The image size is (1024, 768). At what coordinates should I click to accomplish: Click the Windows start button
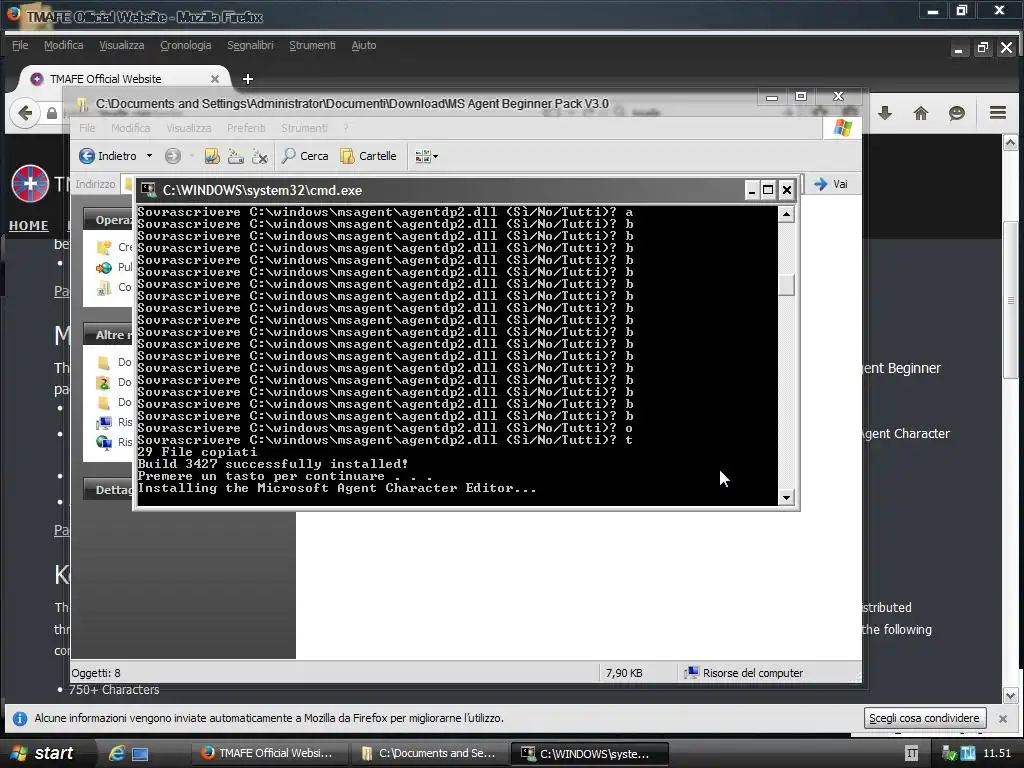tap(42, 753)
